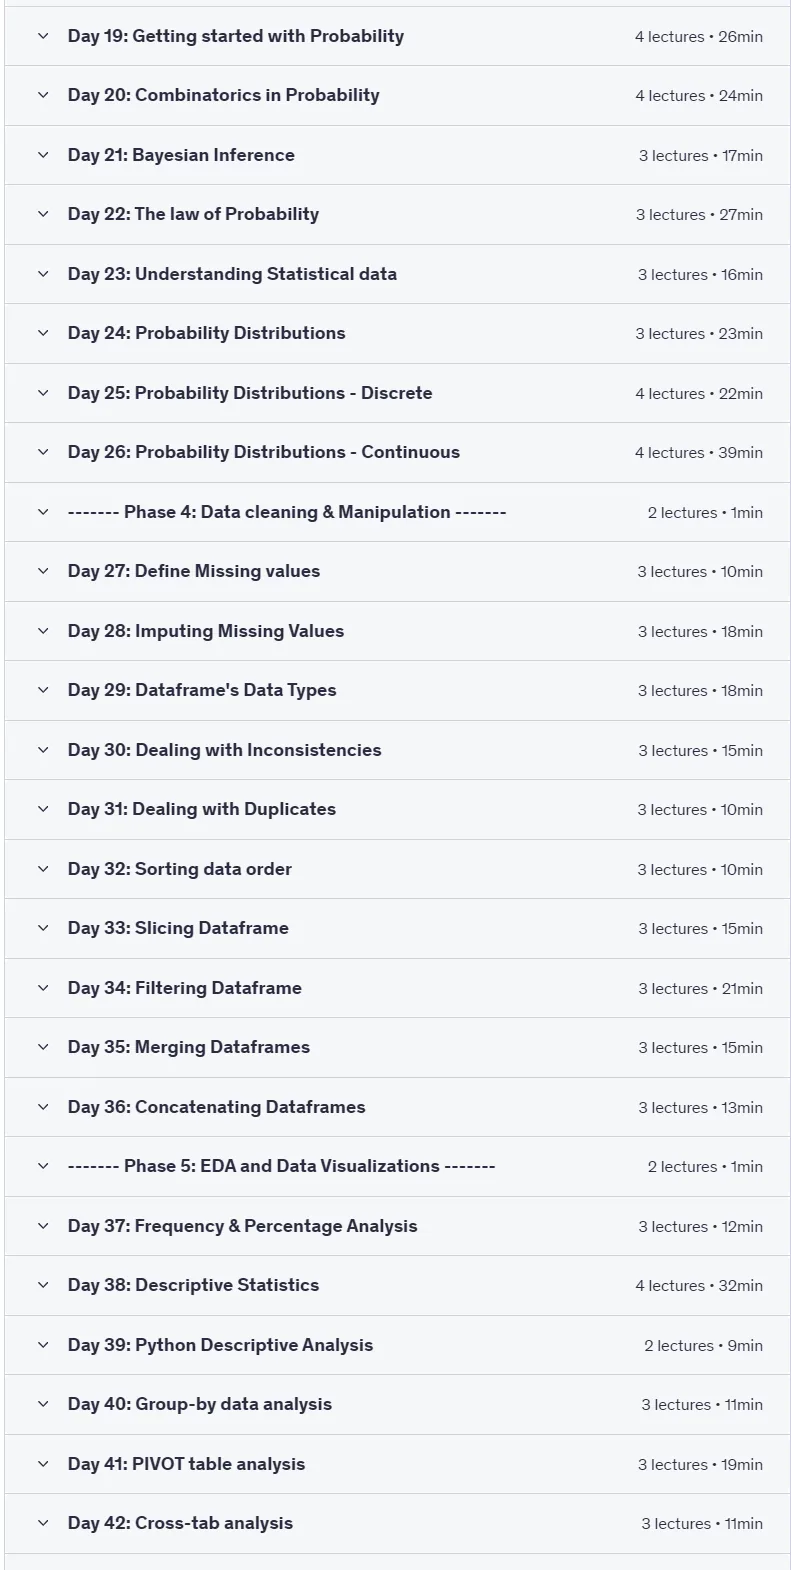Open Day 26: Probability Distributions - Continuous
Image resolution: width=791 pixels, height=1570 pixels.
[397, 452]
